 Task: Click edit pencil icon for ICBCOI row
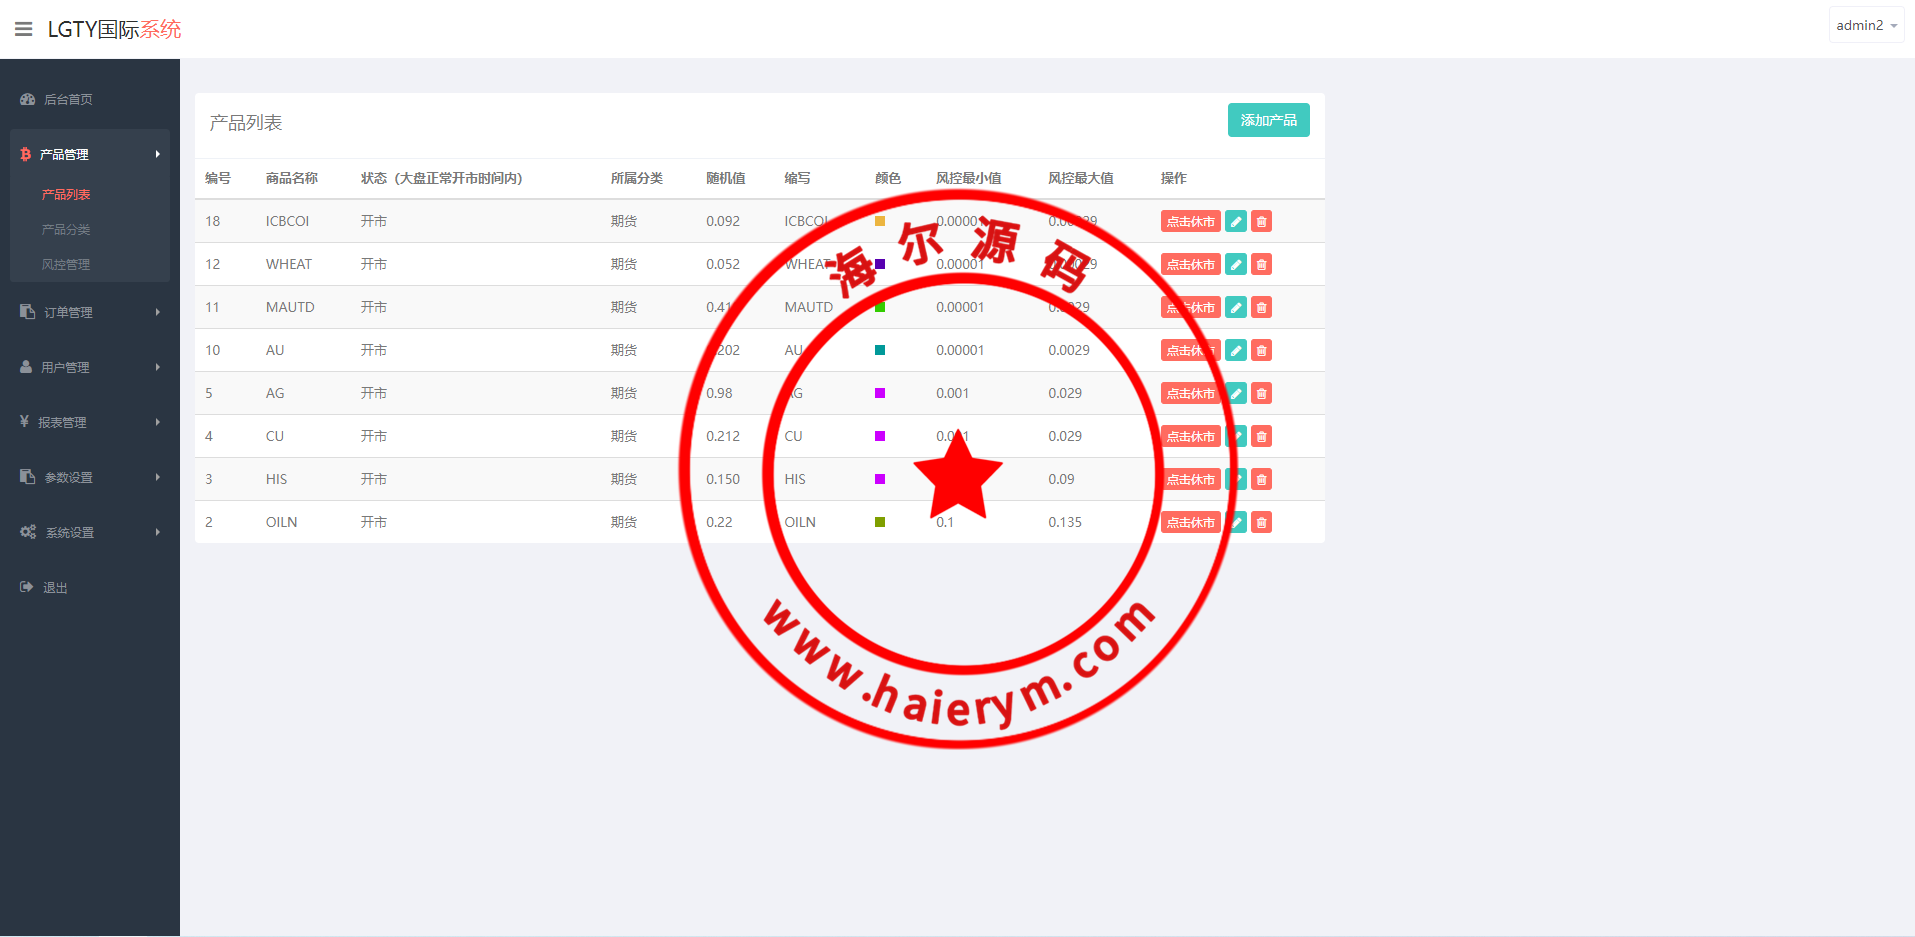pyautogui.click(x=1236, y=222)
